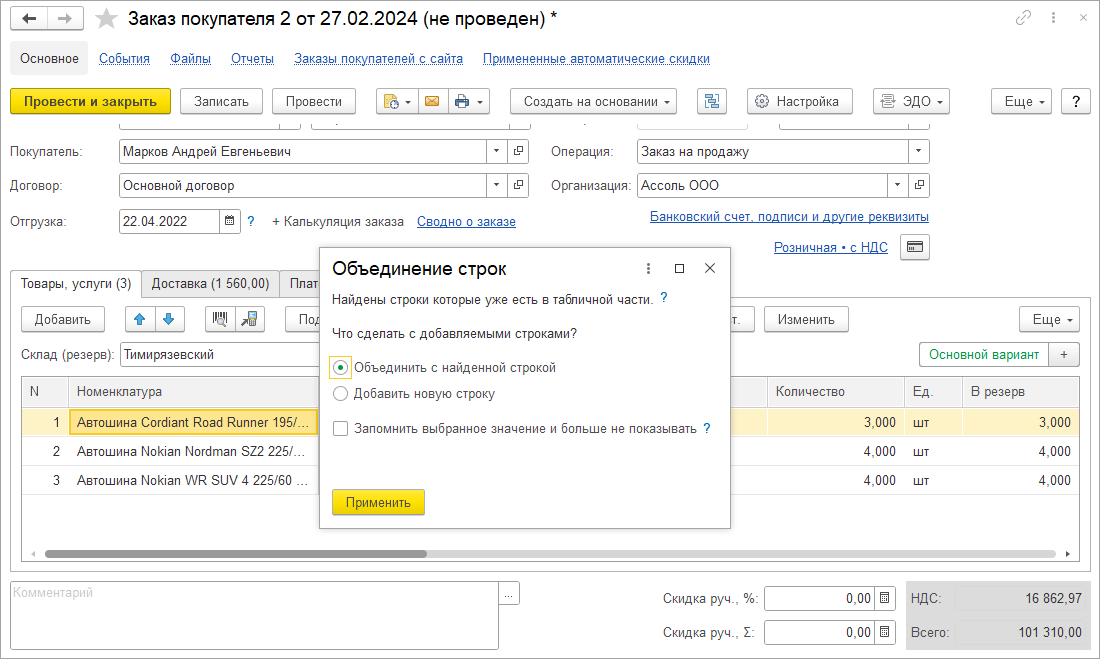Open the 'Файлы' section
The height and width of the screenshot is (659, 1100).
click(190, 58)
